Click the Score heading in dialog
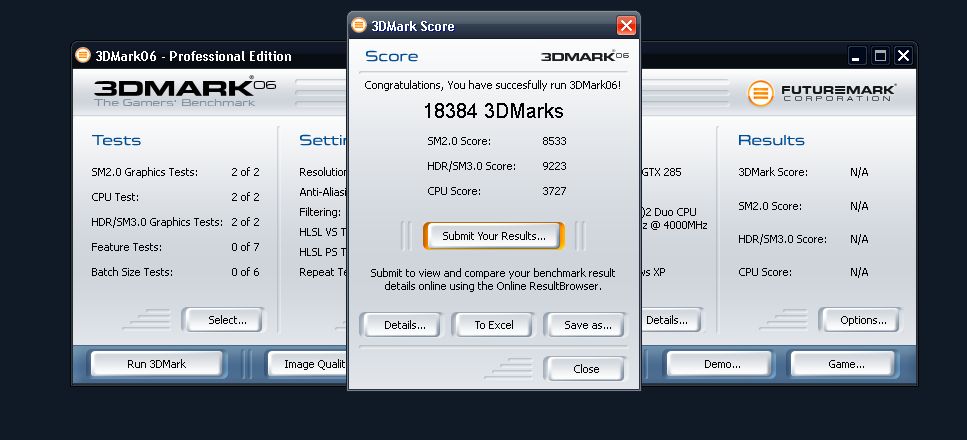The image size is (967, 440). pos(392,56)
